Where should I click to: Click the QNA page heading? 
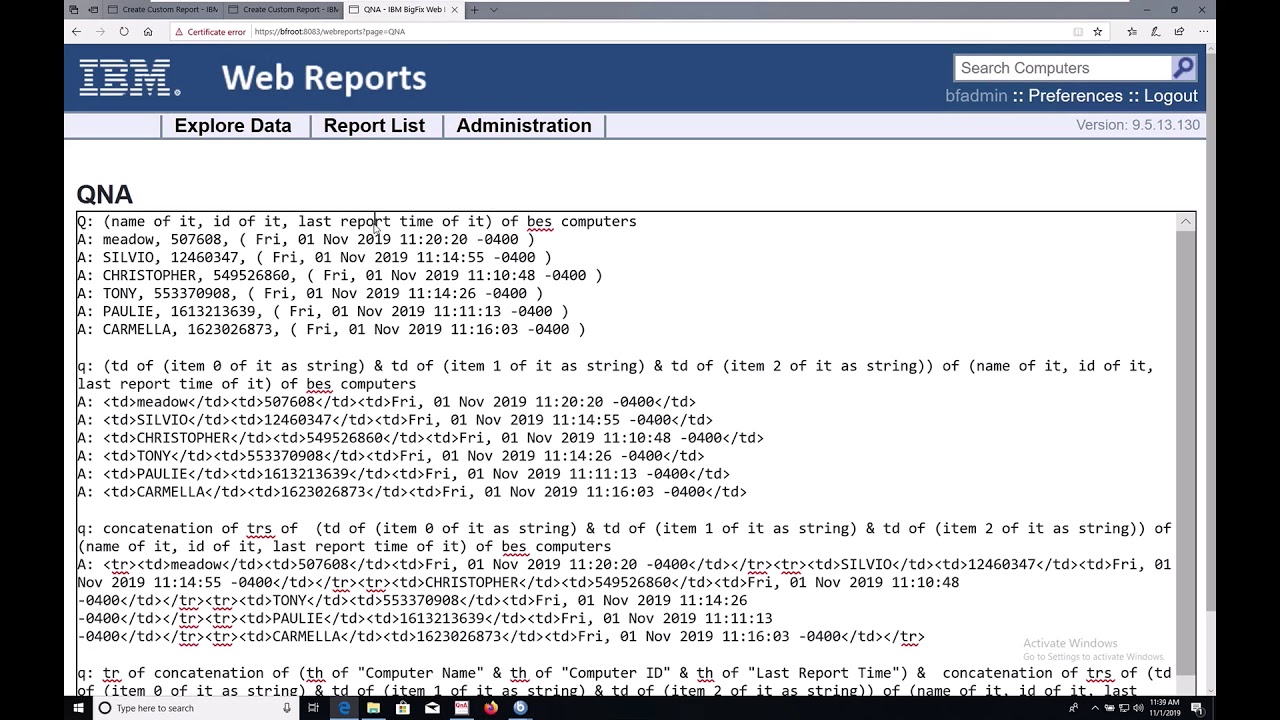(104, 194)
